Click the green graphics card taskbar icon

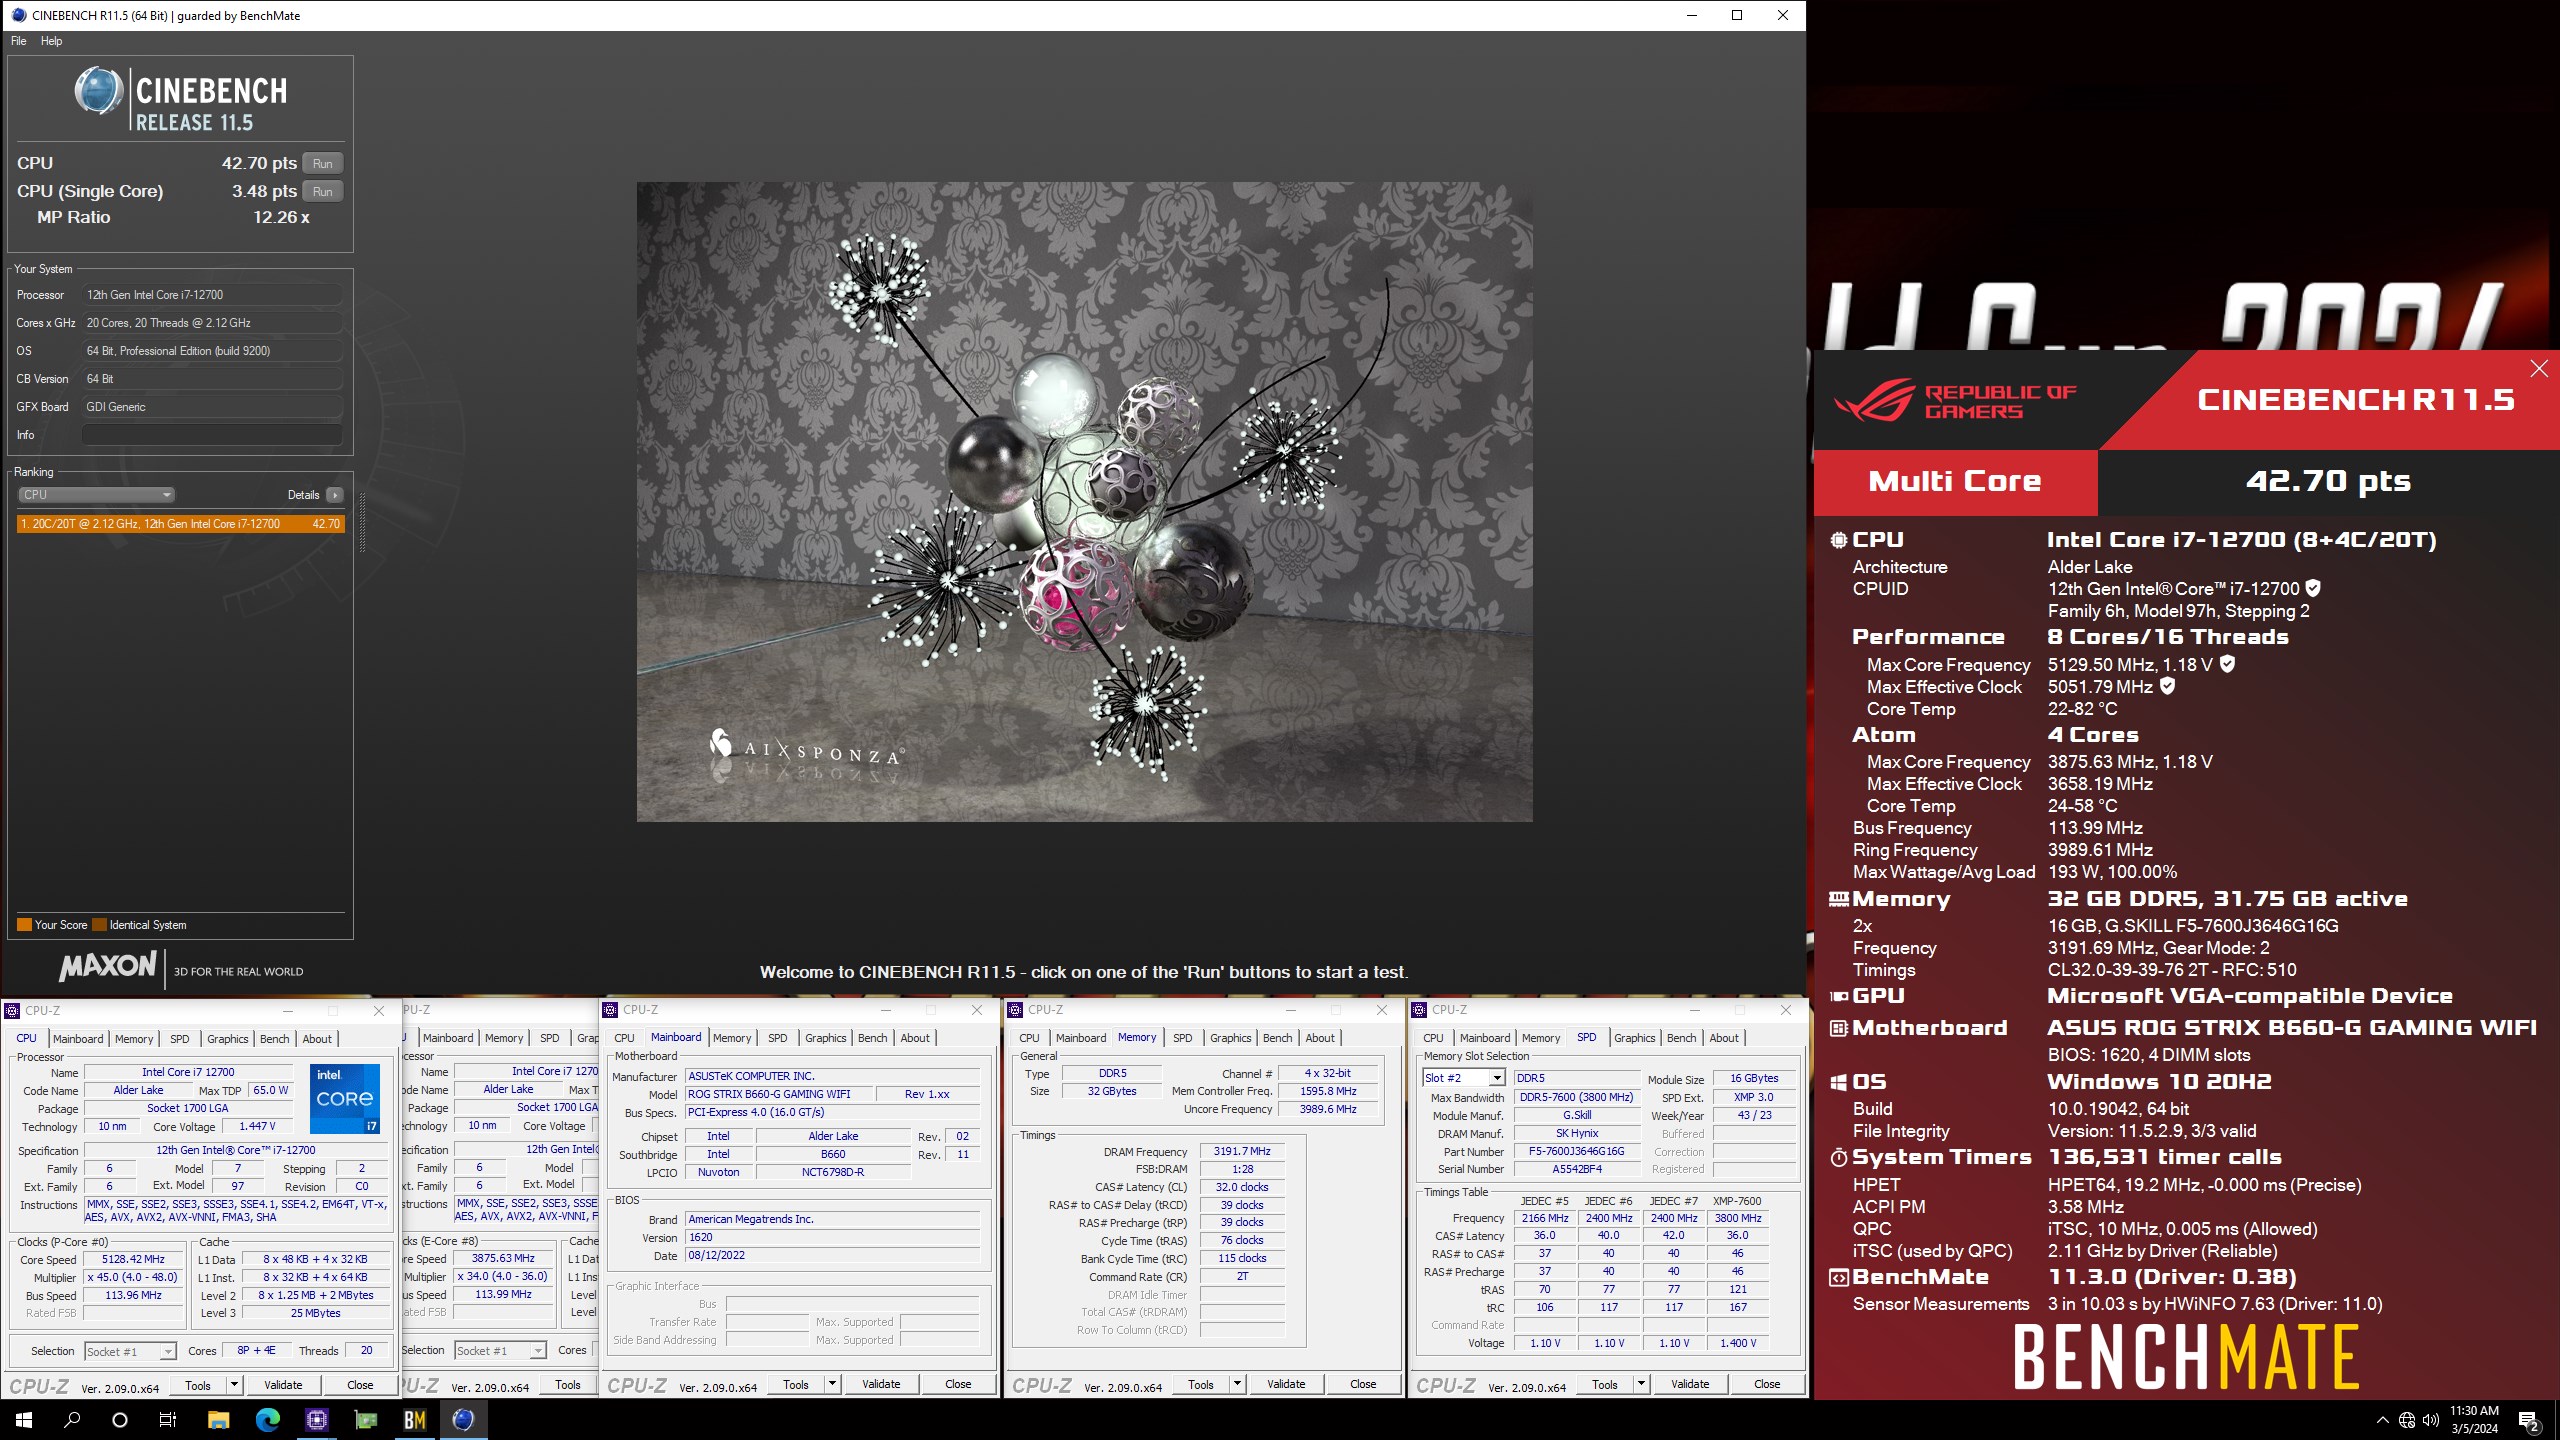click(365, 1420)
